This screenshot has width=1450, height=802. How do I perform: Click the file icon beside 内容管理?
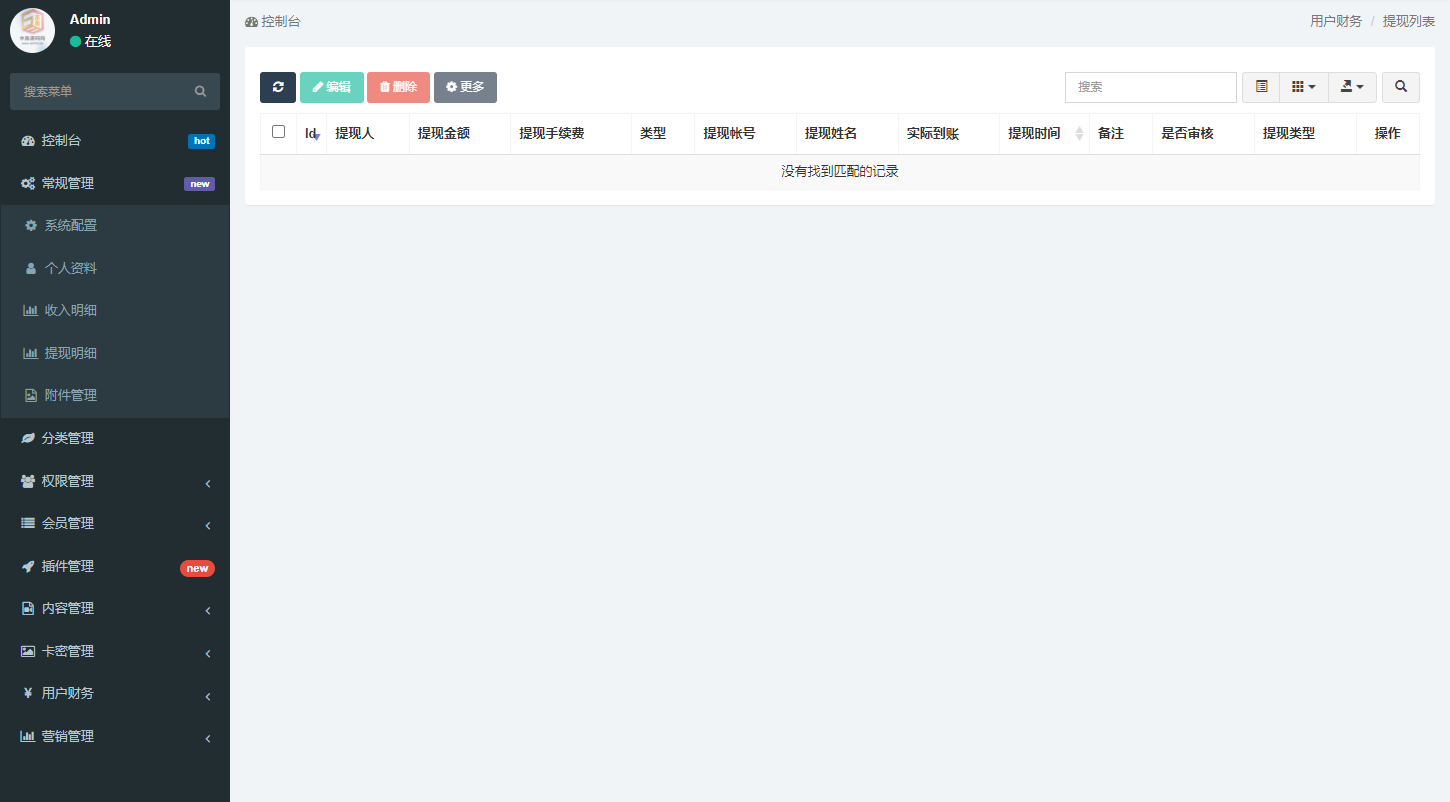(28, 609)
